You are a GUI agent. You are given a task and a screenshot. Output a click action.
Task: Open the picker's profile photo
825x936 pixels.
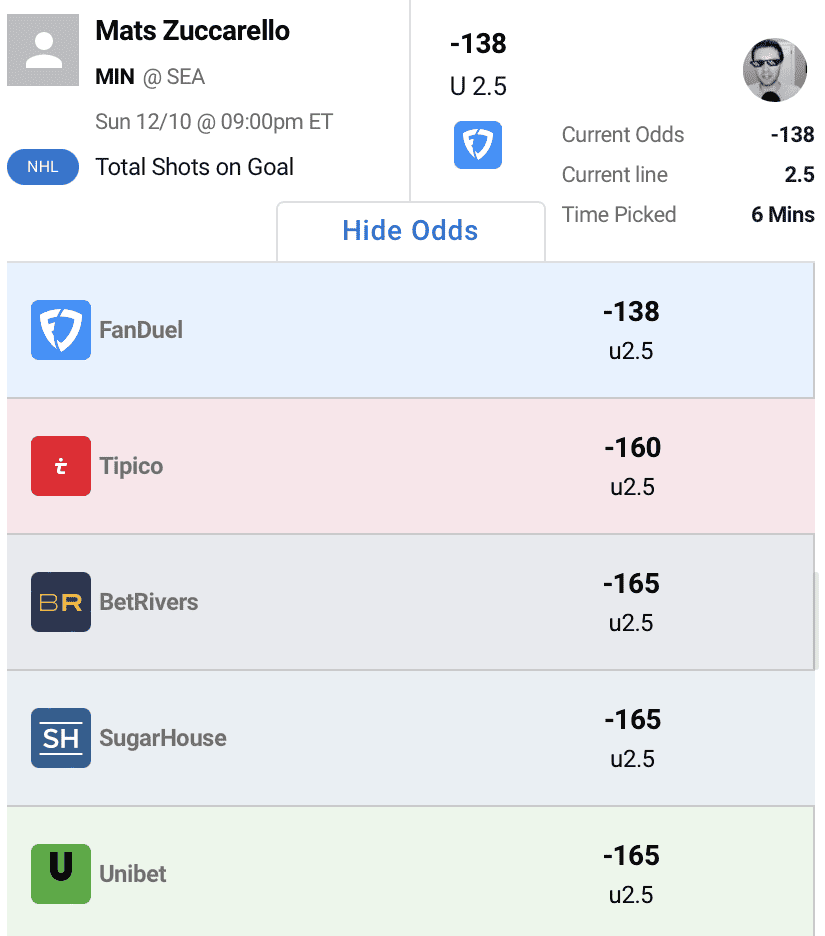click(x=775, y=70)
